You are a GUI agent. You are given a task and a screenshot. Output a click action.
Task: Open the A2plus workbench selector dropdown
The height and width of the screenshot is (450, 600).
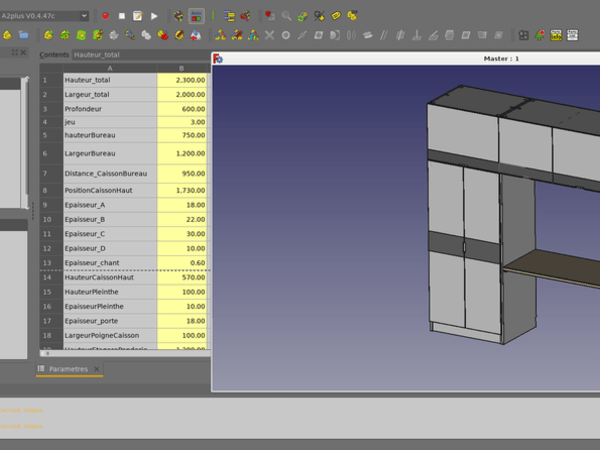point(45,16)
